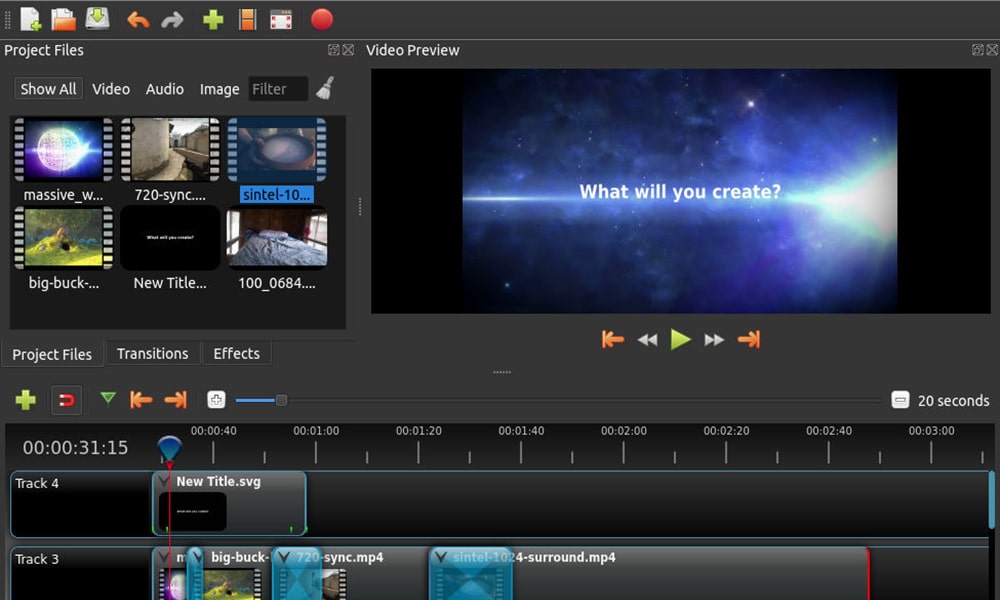1000x600 pixels.
Task: Add a marker with green triangle icon
Action: click(x=108, y=399)
